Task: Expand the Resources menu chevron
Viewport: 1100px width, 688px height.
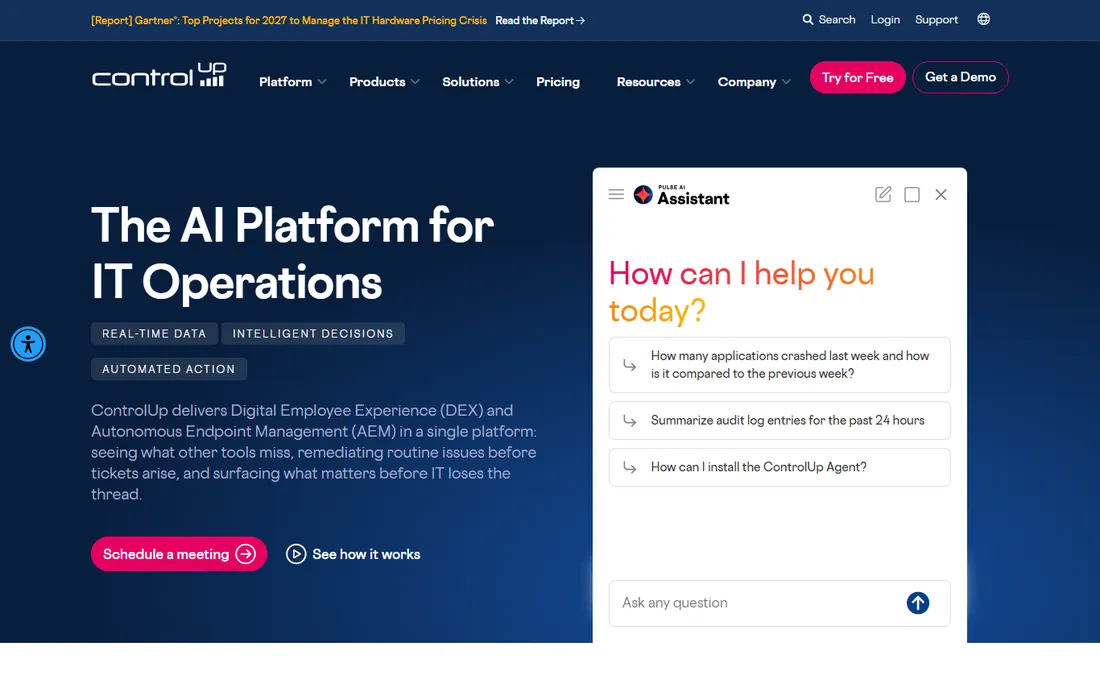Action: tap(690, 82)
